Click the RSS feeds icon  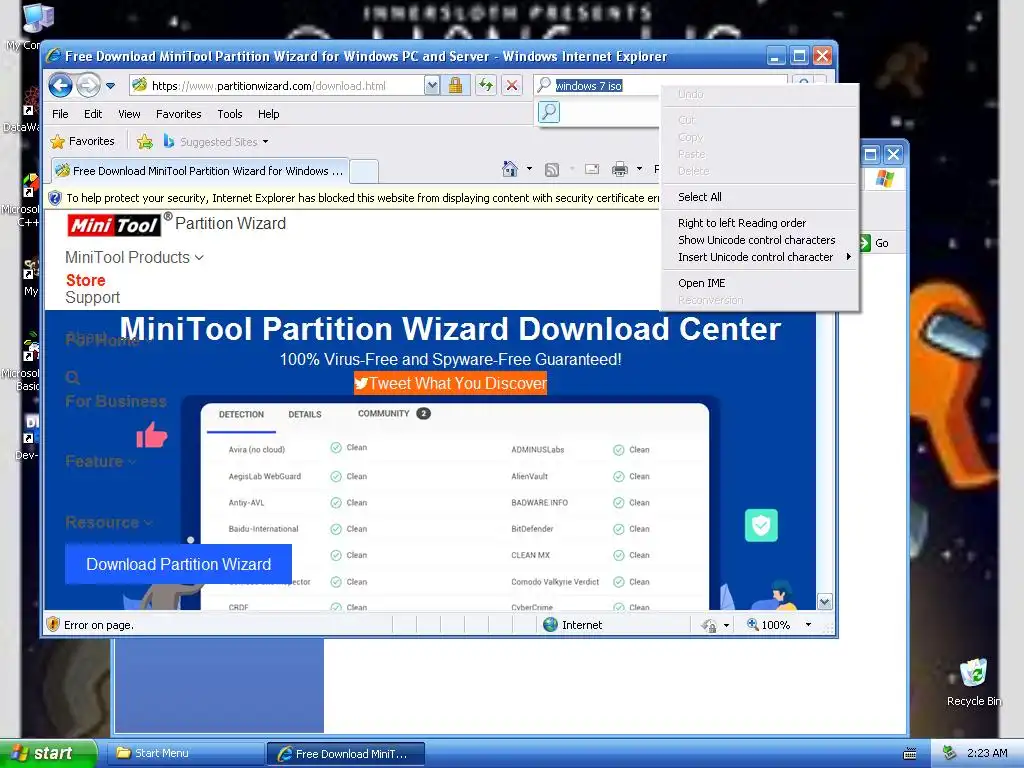pyautogui.click(x=552, y=170)
